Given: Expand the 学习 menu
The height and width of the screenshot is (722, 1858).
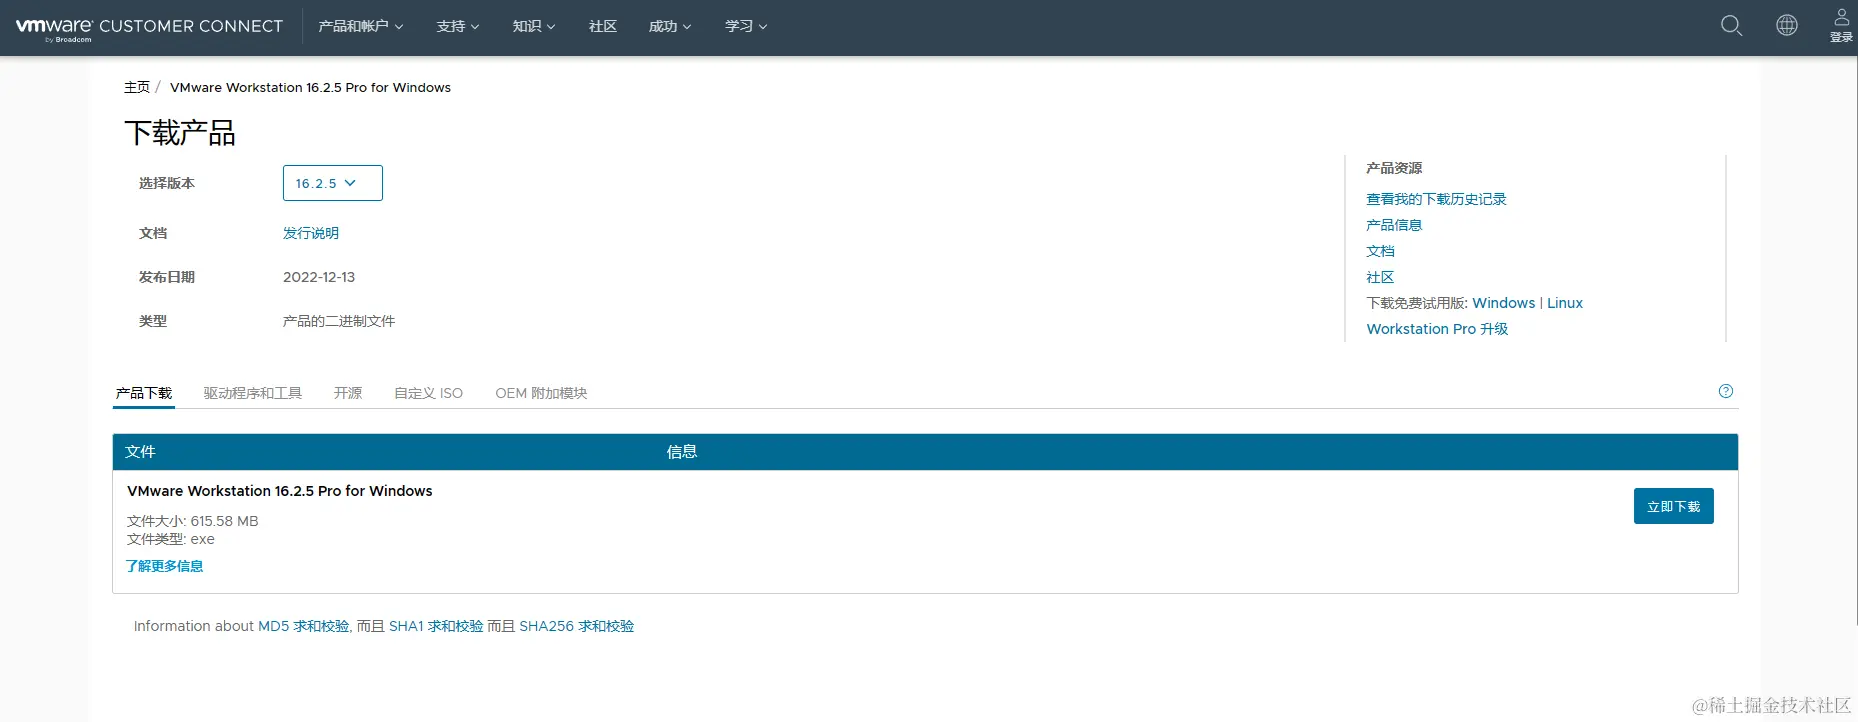Looking at the screenshot, I should 746,26.
